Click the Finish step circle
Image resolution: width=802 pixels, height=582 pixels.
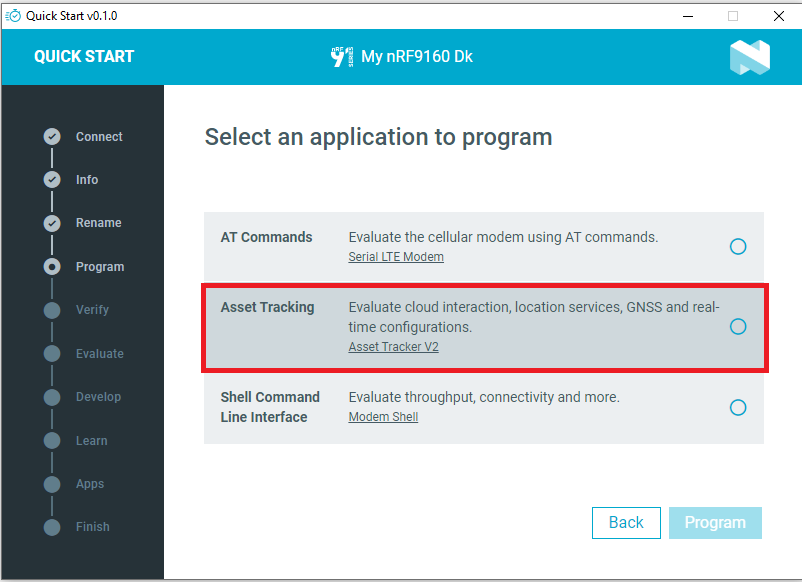[x=52, y=527]
